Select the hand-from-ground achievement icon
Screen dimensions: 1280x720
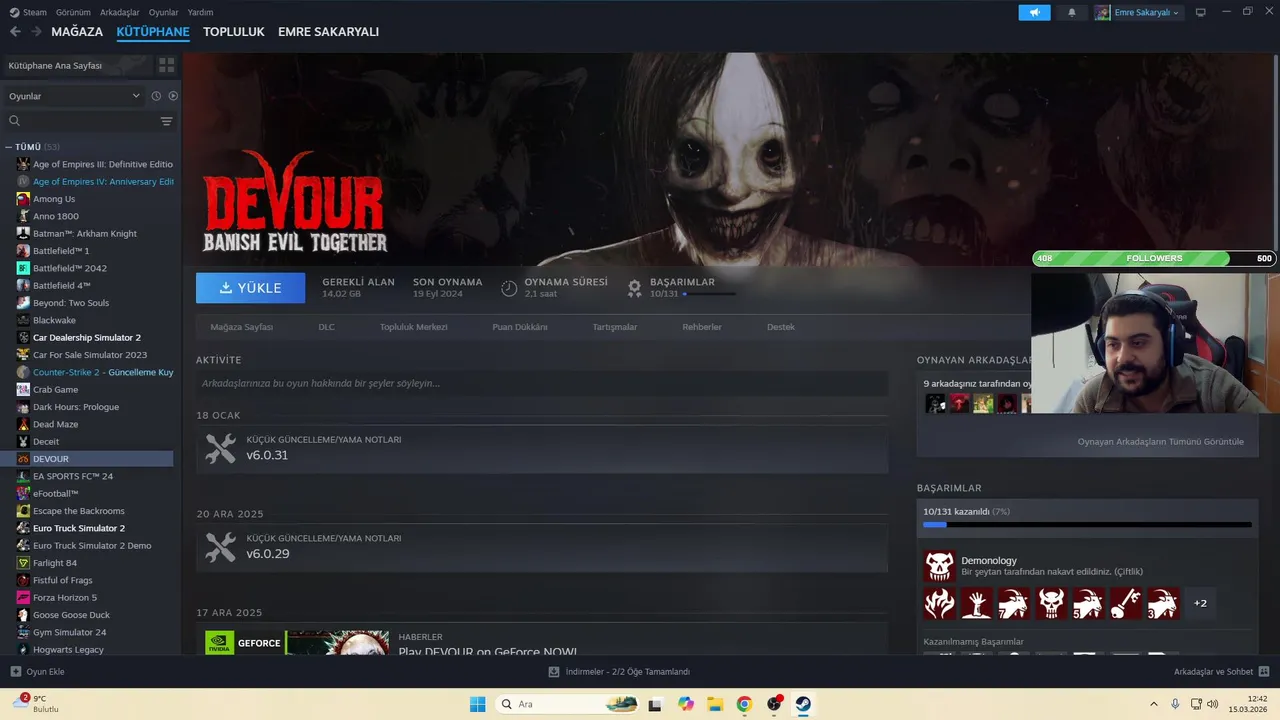tap(976, 603)
